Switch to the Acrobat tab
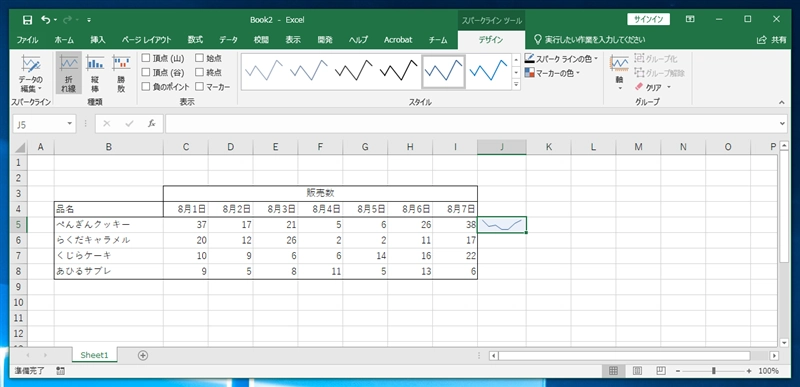Viewport: 800px width, 387px height. point(398,40)
